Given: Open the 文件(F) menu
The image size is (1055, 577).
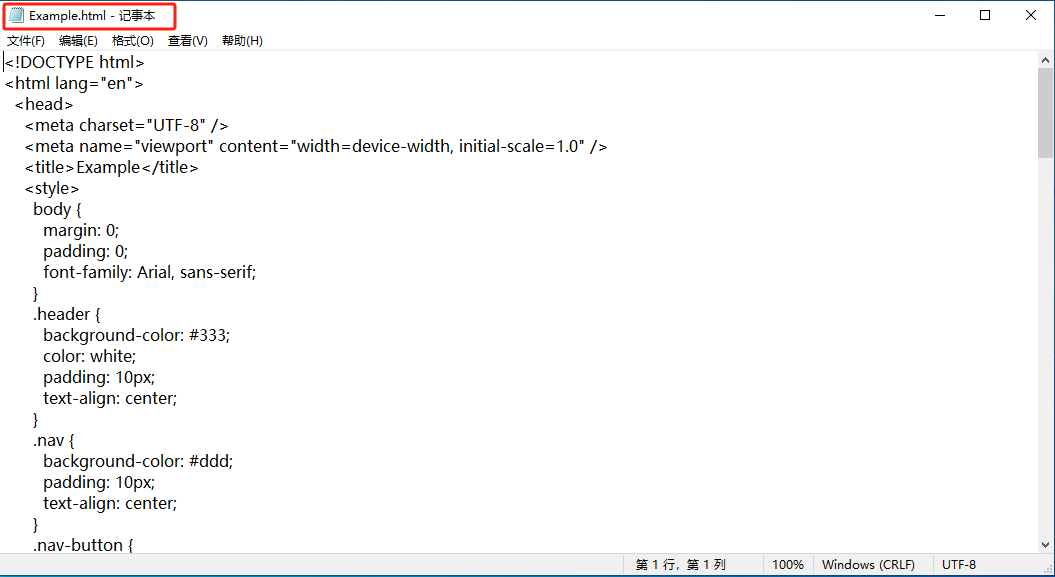Looking at the screenshot, I should click(26, 41).
